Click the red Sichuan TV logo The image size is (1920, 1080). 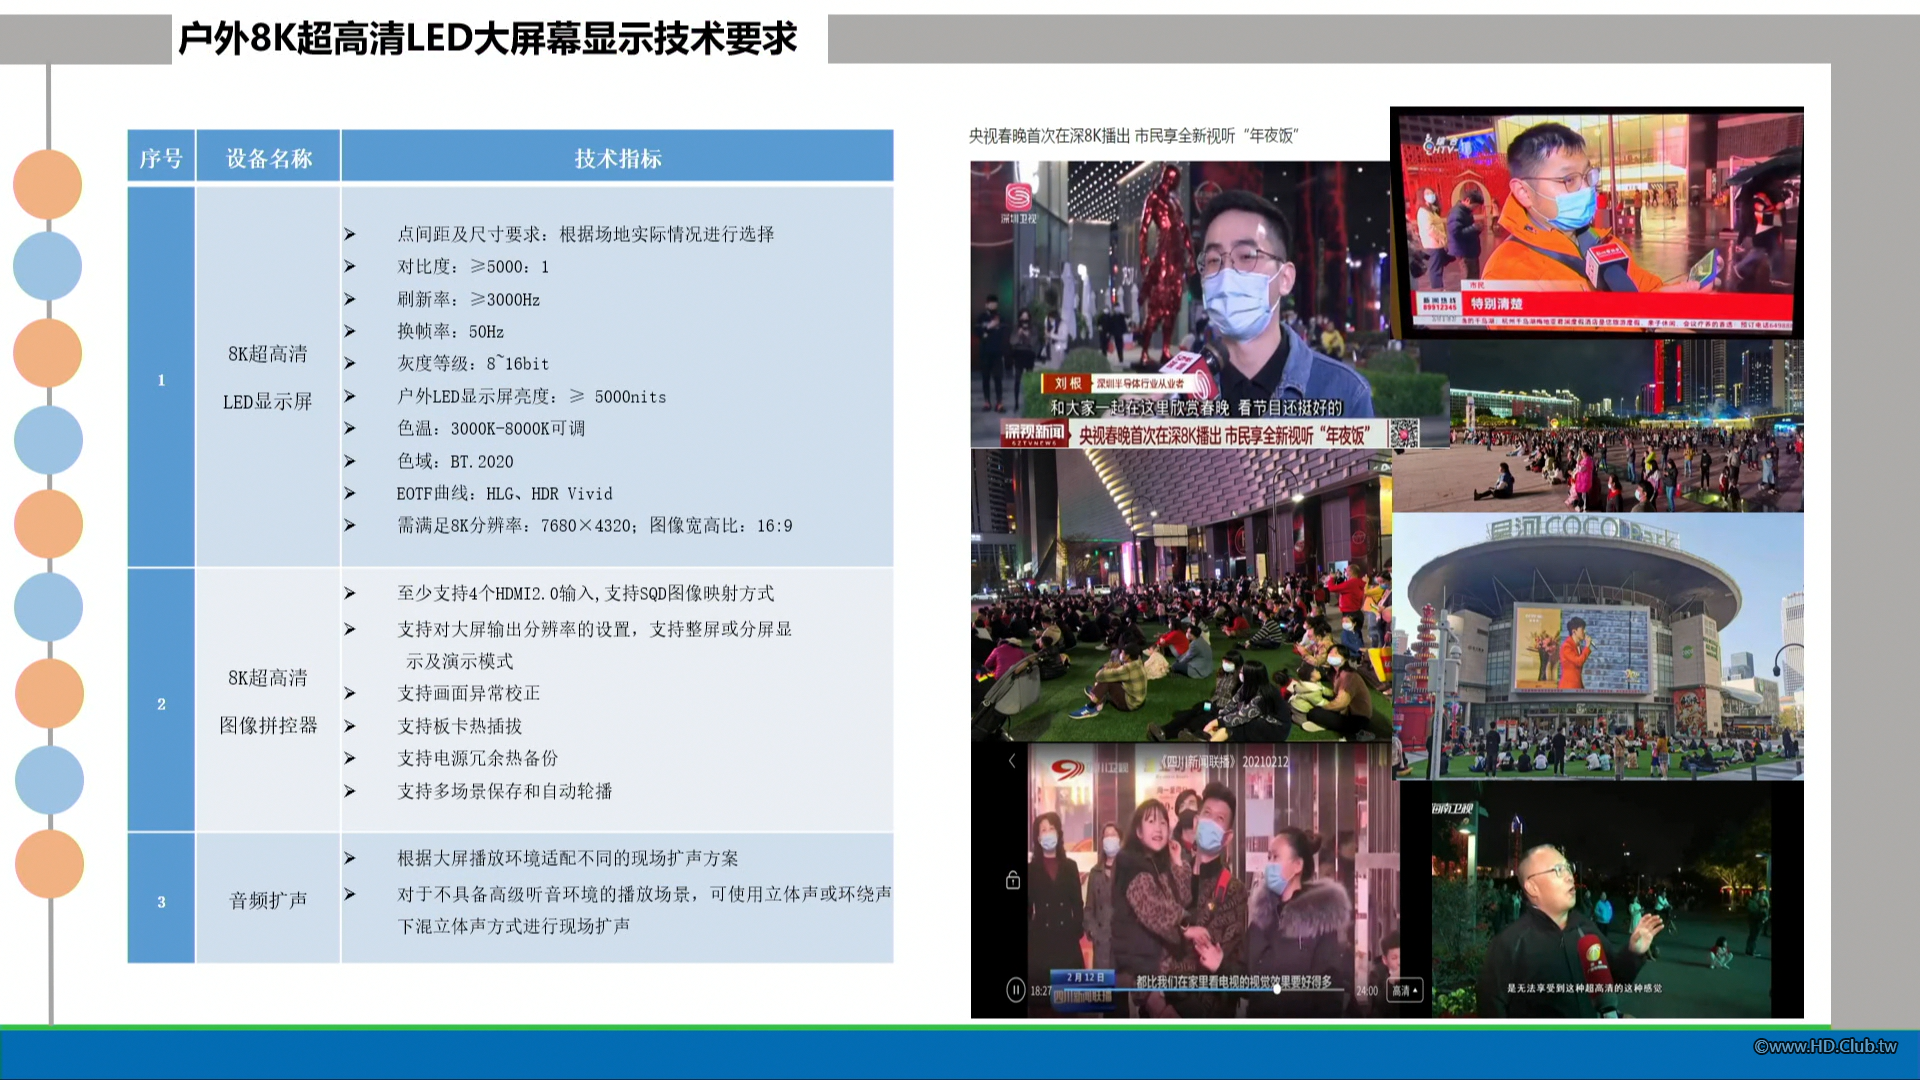pyautogui.click(x=1066, y=769)
